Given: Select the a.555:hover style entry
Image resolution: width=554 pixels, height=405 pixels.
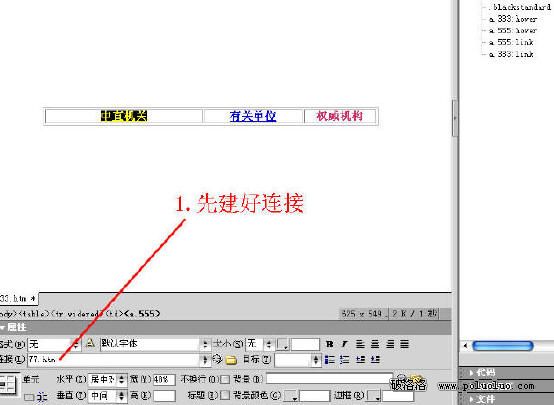Looking at the screenshot, I should [x=513, y=30].
